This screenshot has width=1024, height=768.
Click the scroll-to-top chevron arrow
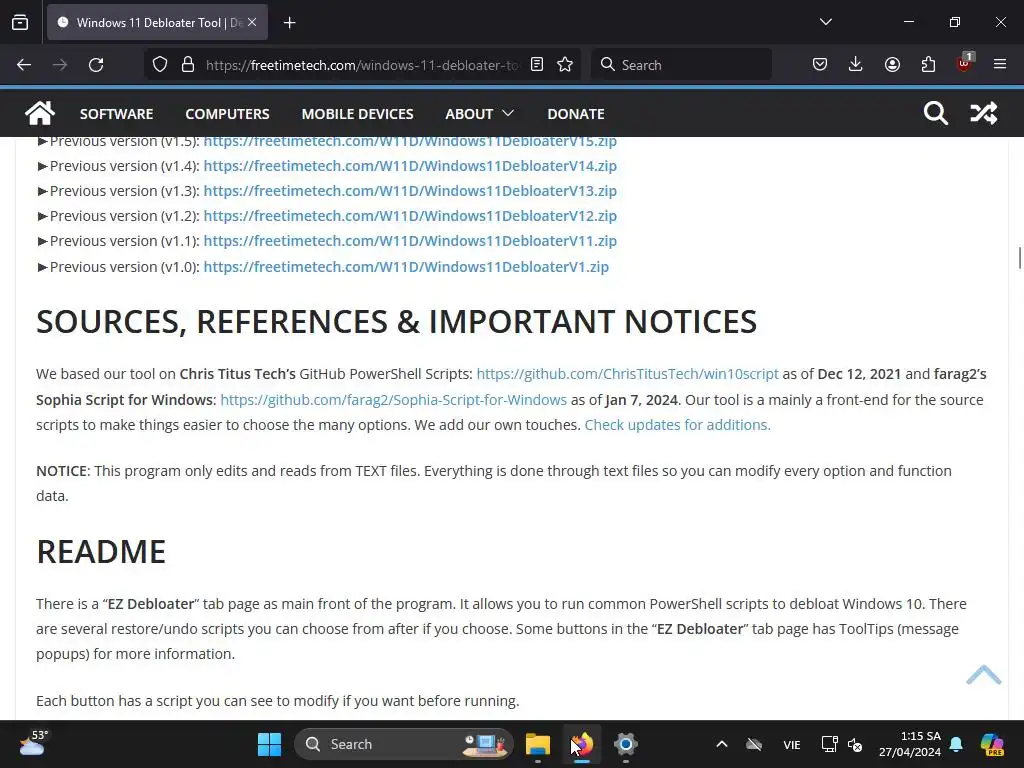(x=984, y=675)
